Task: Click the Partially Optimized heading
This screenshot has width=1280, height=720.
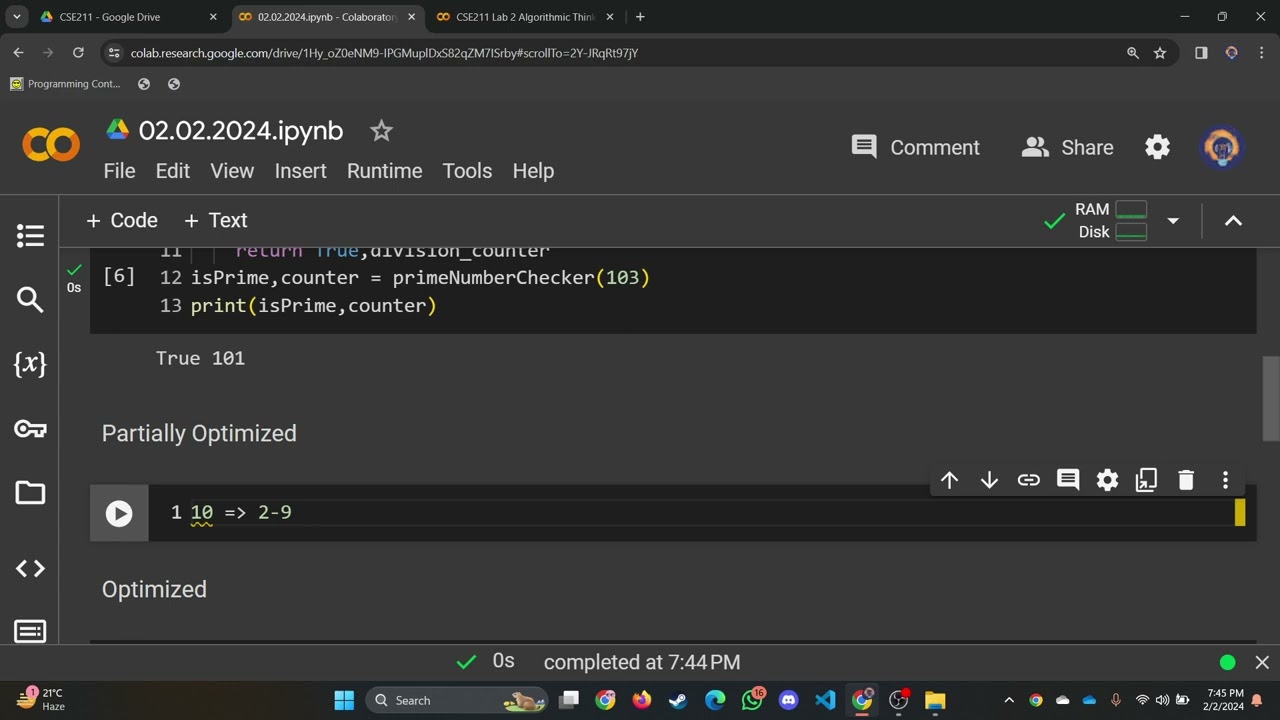Action: [x=199, y=433]
